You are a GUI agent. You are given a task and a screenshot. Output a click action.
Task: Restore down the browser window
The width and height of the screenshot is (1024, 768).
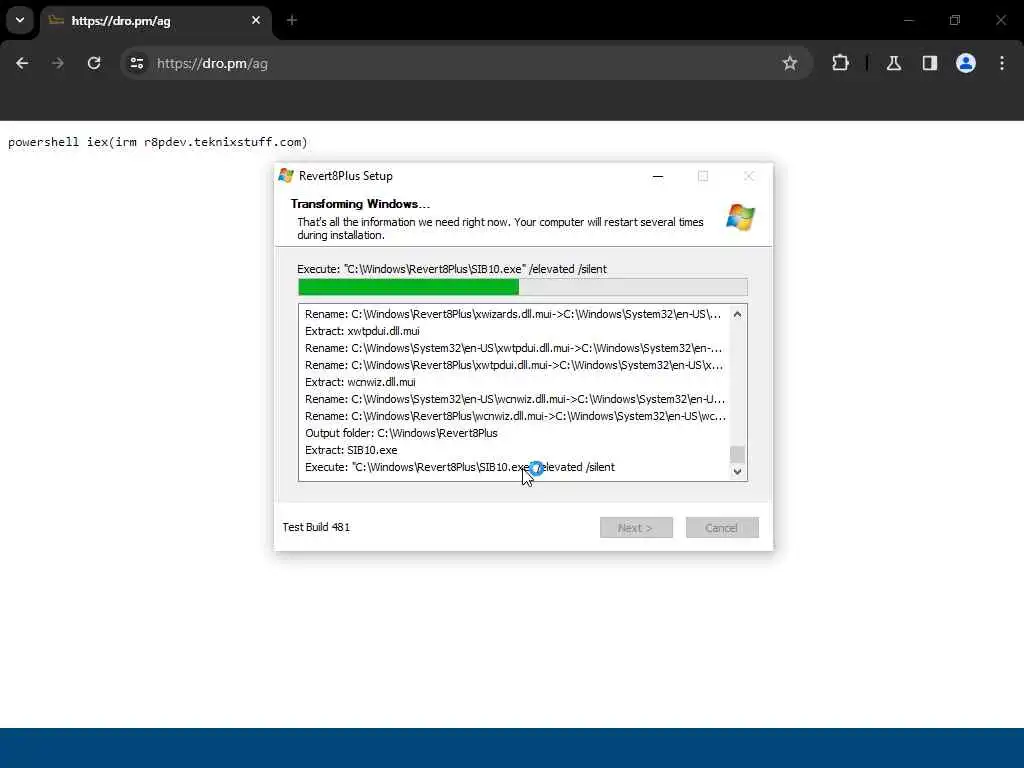tap(955, 20)
